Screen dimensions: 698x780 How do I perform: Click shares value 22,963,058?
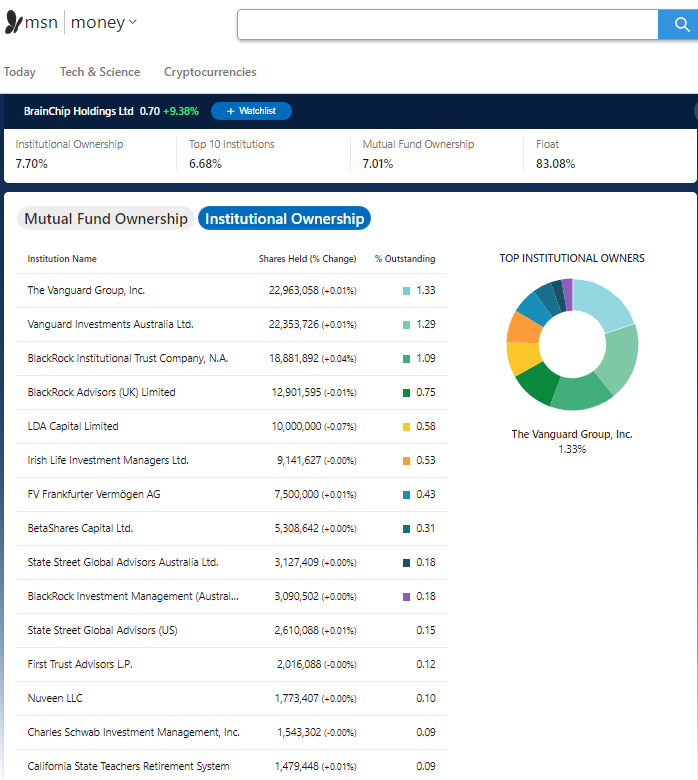point(294,291)
